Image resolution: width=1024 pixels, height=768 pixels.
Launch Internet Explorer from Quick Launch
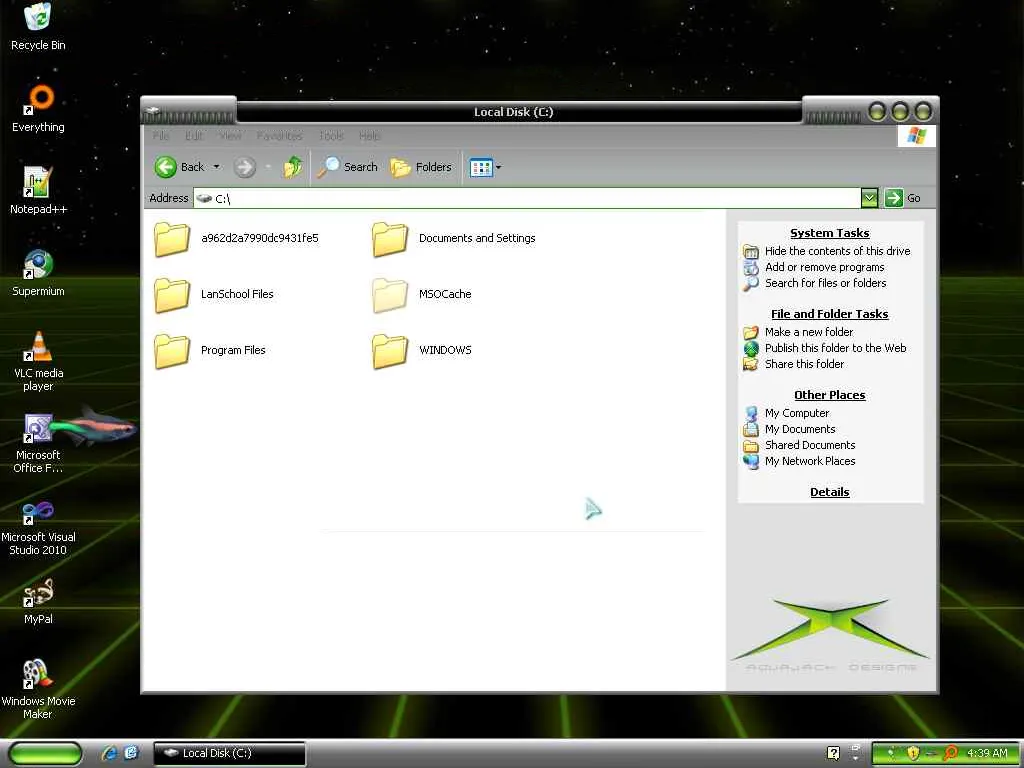pyautogui.click(x=109, y=753)
